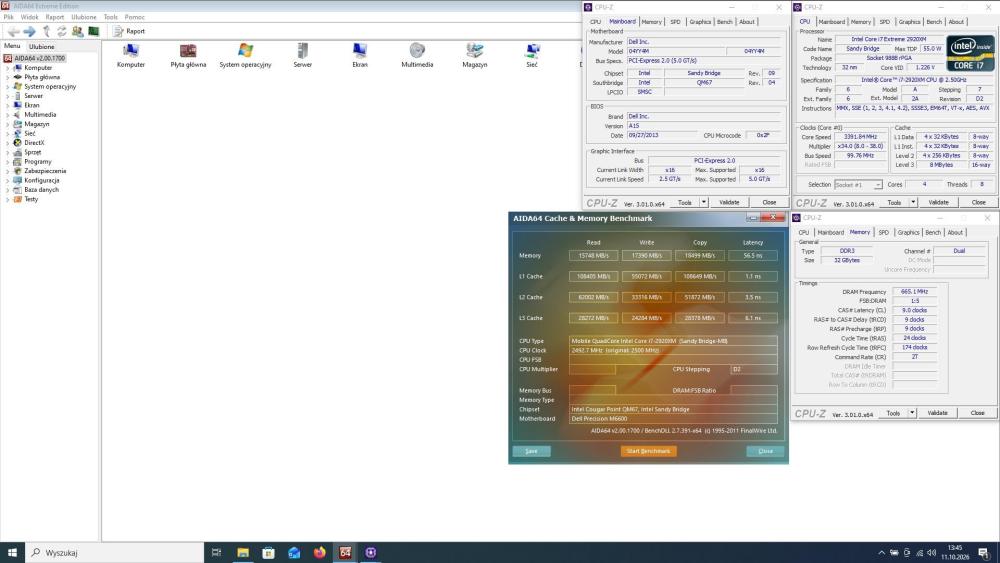Viewport: 1000px width, 563px height.
Task: Click the DRAM Frequency 665.1 MHz field
Action: pos(915,292)
